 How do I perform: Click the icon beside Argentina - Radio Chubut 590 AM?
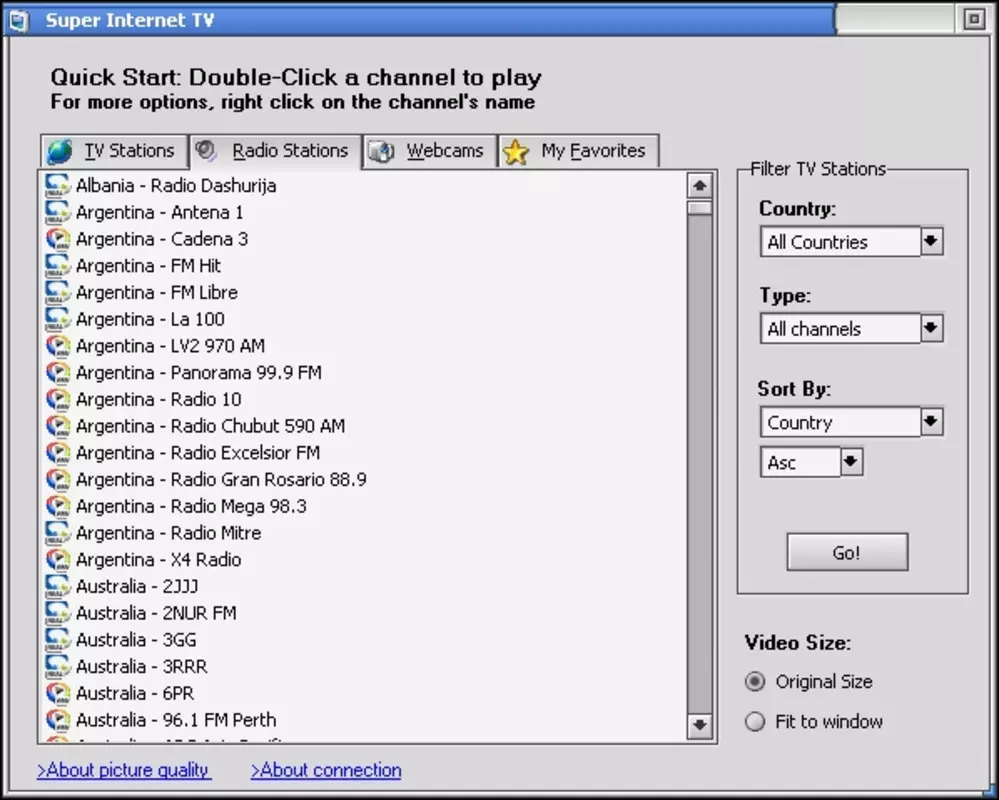(57, 426)
